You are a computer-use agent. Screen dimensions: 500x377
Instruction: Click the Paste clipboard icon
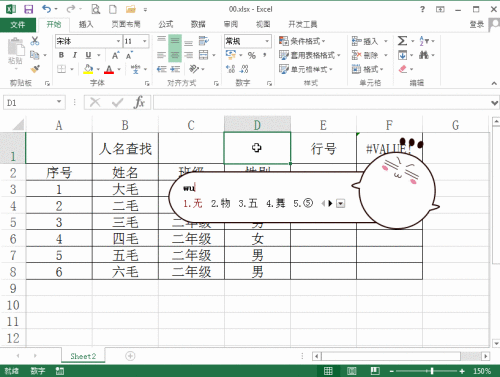pos(15,47)
